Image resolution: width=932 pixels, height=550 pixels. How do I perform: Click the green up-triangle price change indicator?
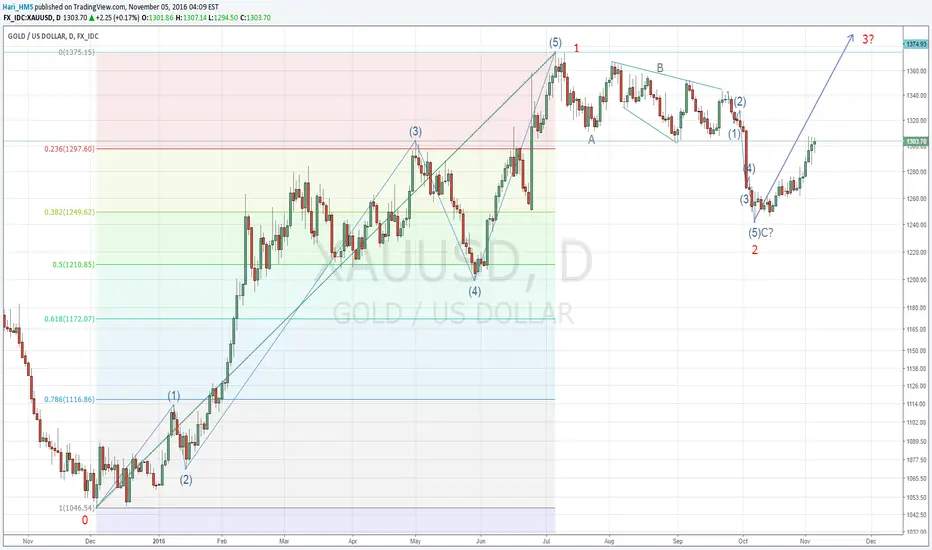click(x=91, y=18)
